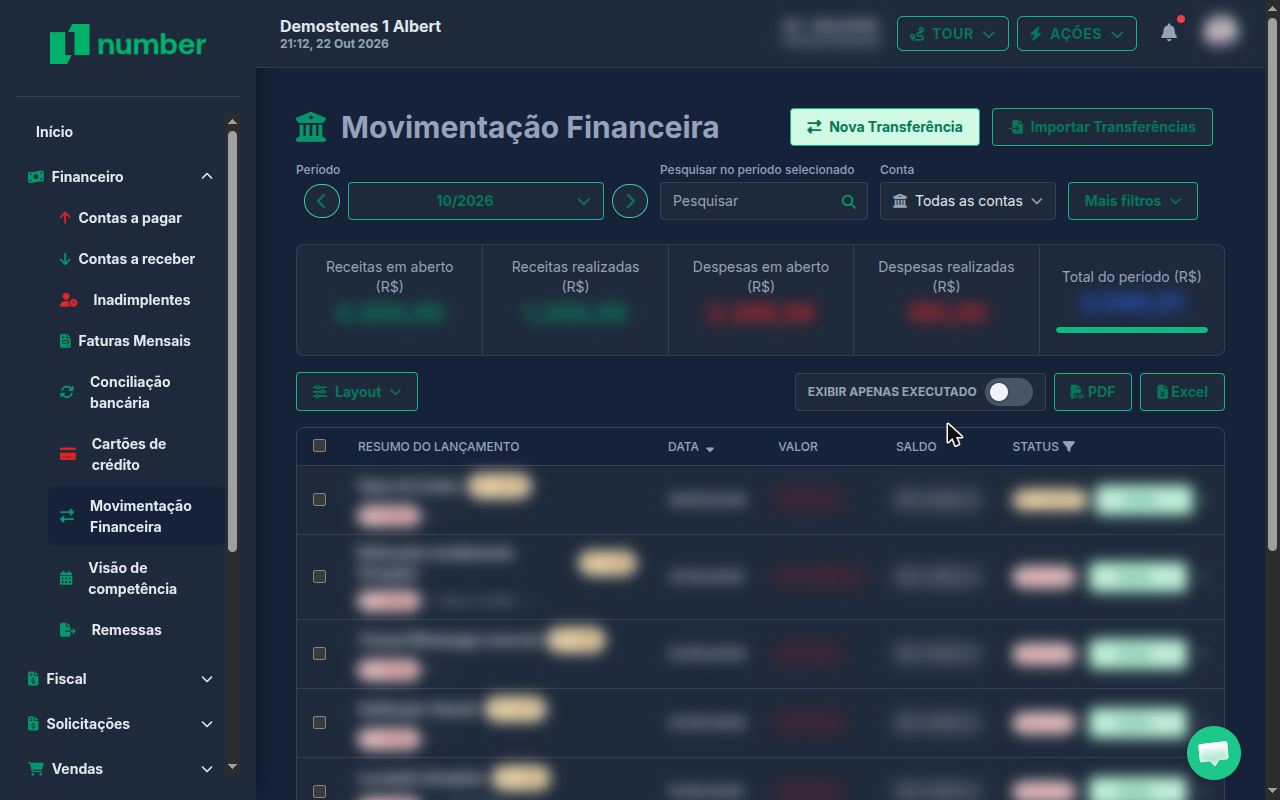This screenshot has width=1280, height=800.
Task: Tick the fourth table row checkbox
Action: pyautogui.click(x=319, y=722)
